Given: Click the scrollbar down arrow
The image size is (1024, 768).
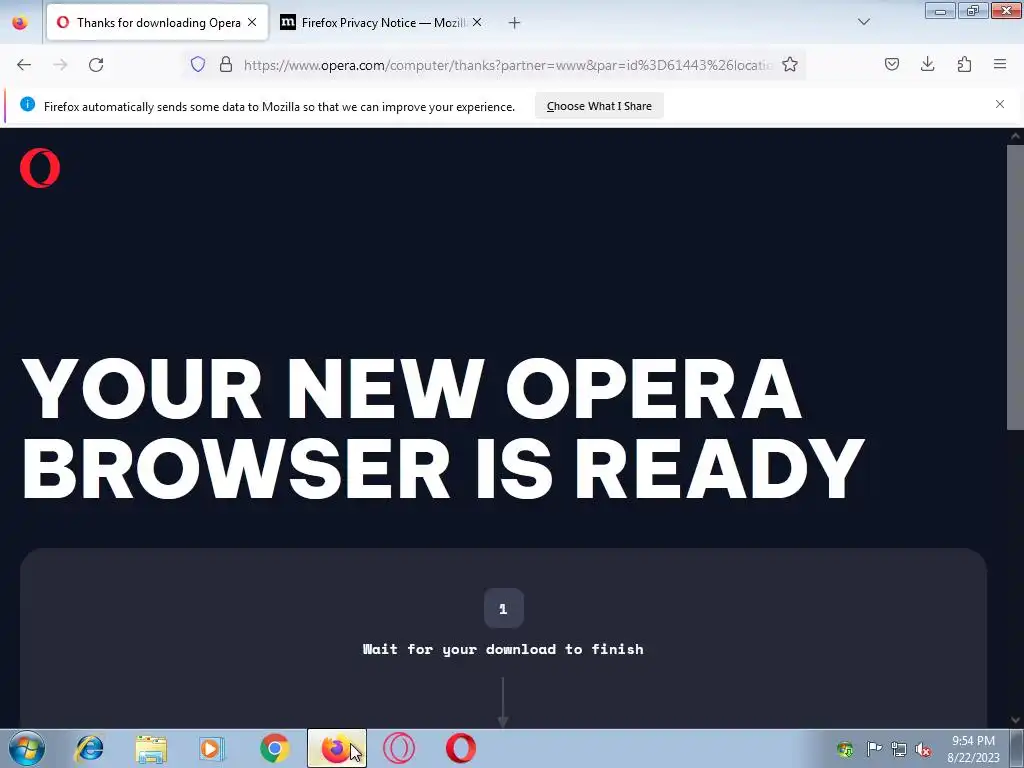Looking at the screenshot, I should pyautogui.click(x=1015, y=720).
